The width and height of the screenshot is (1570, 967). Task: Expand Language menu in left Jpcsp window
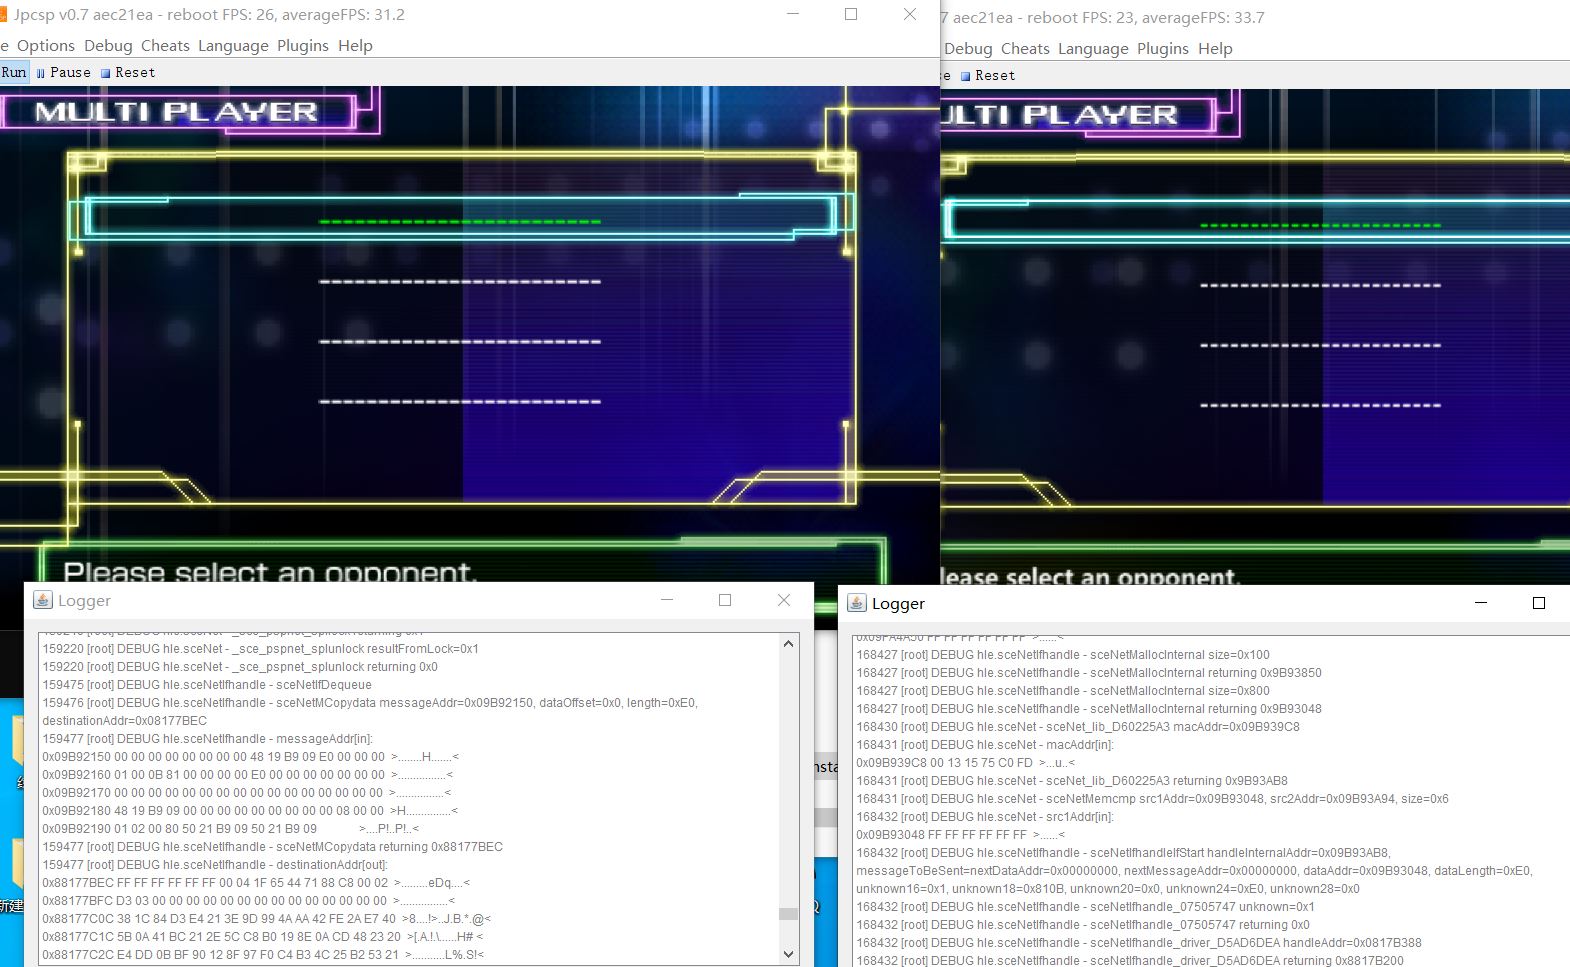point(233,45)
